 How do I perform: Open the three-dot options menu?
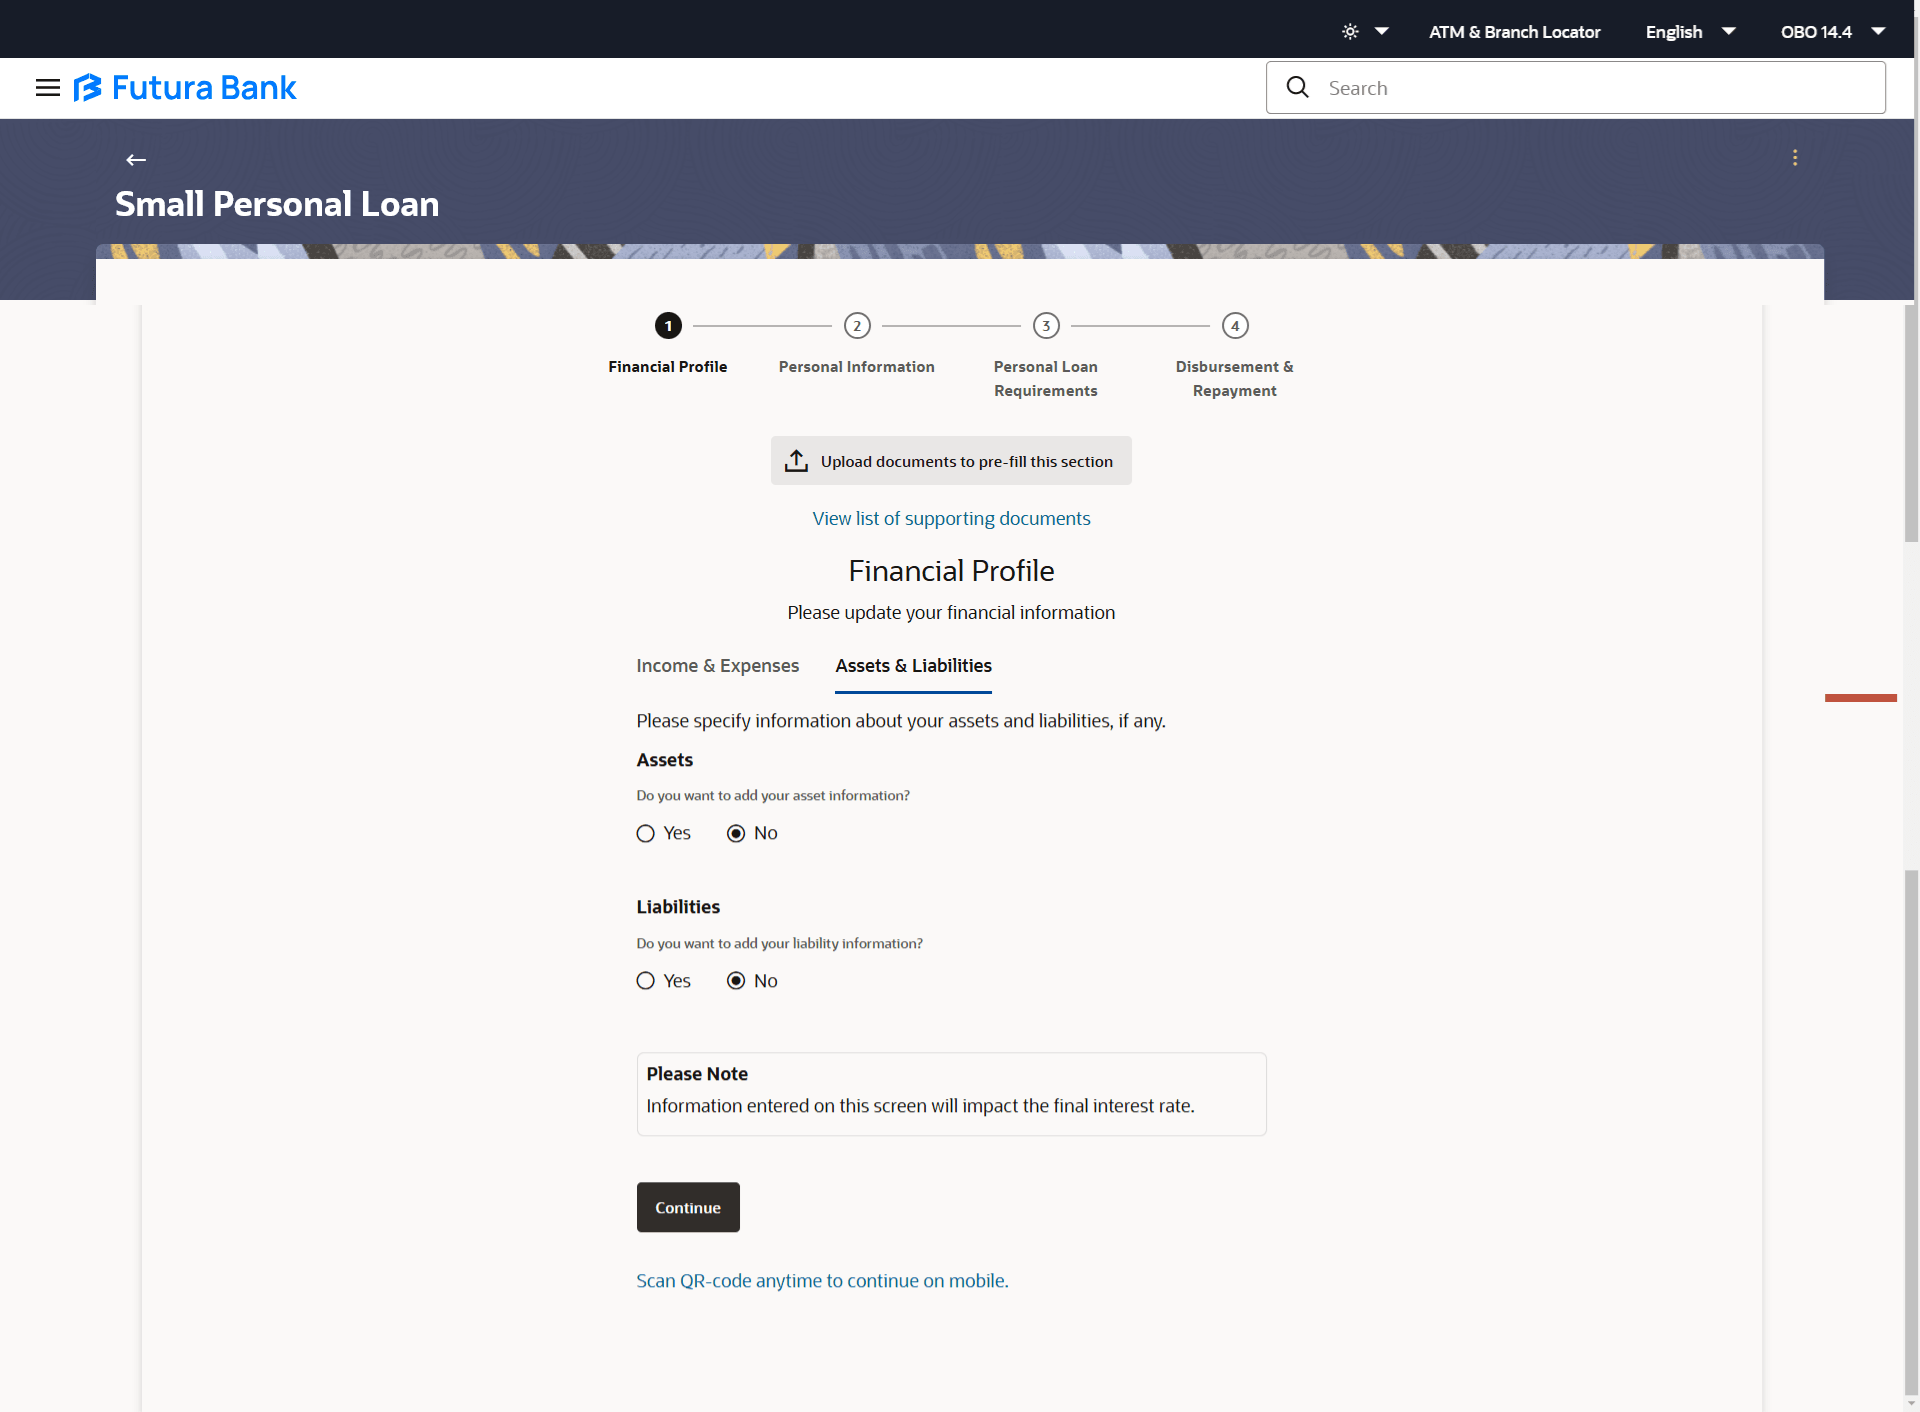[x=1795, y=158]
